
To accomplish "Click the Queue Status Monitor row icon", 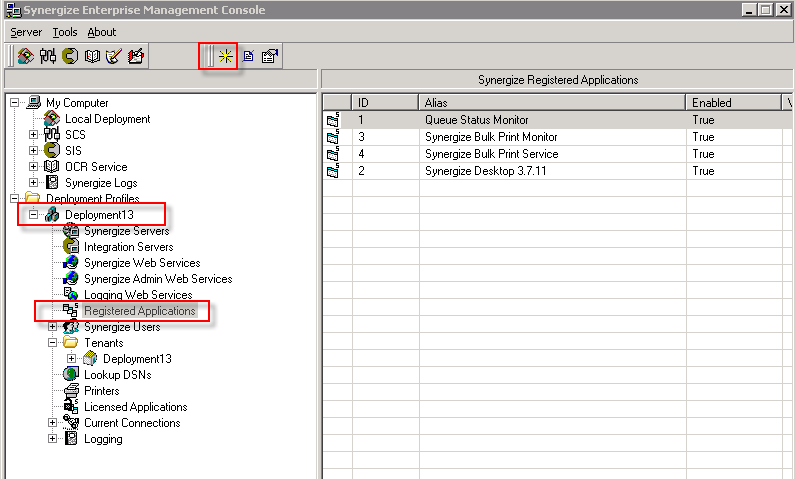I will pos(333,120).
